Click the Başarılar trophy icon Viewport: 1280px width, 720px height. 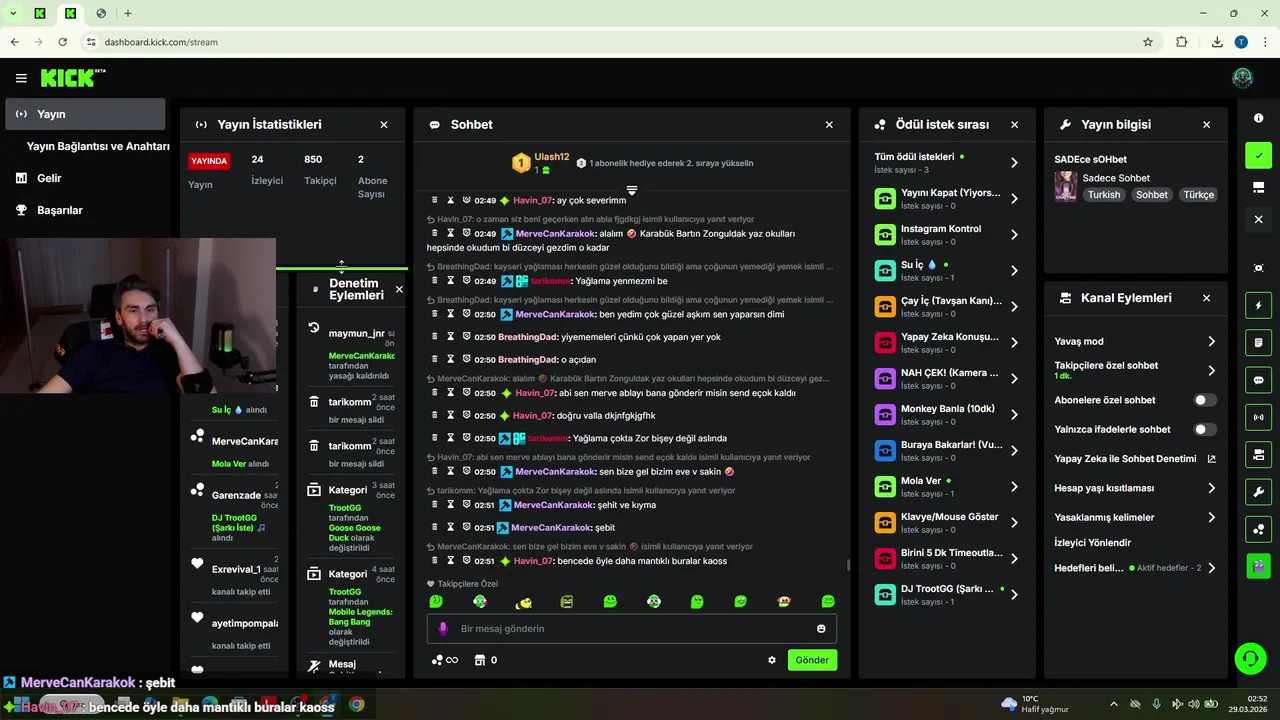point(21,210)
